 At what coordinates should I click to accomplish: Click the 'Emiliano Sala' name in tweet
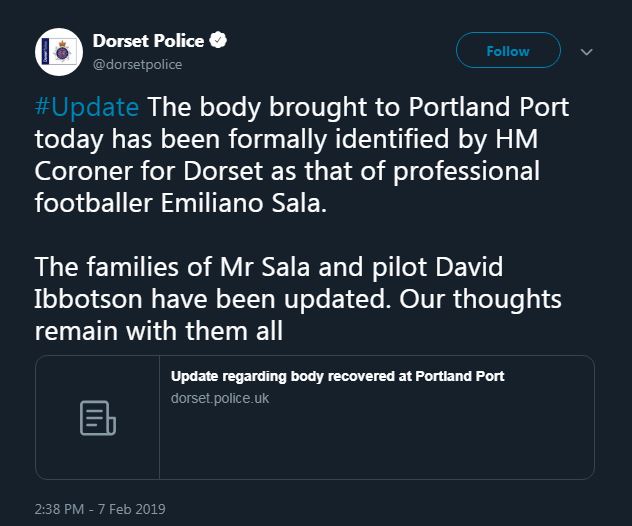point(243,203)
